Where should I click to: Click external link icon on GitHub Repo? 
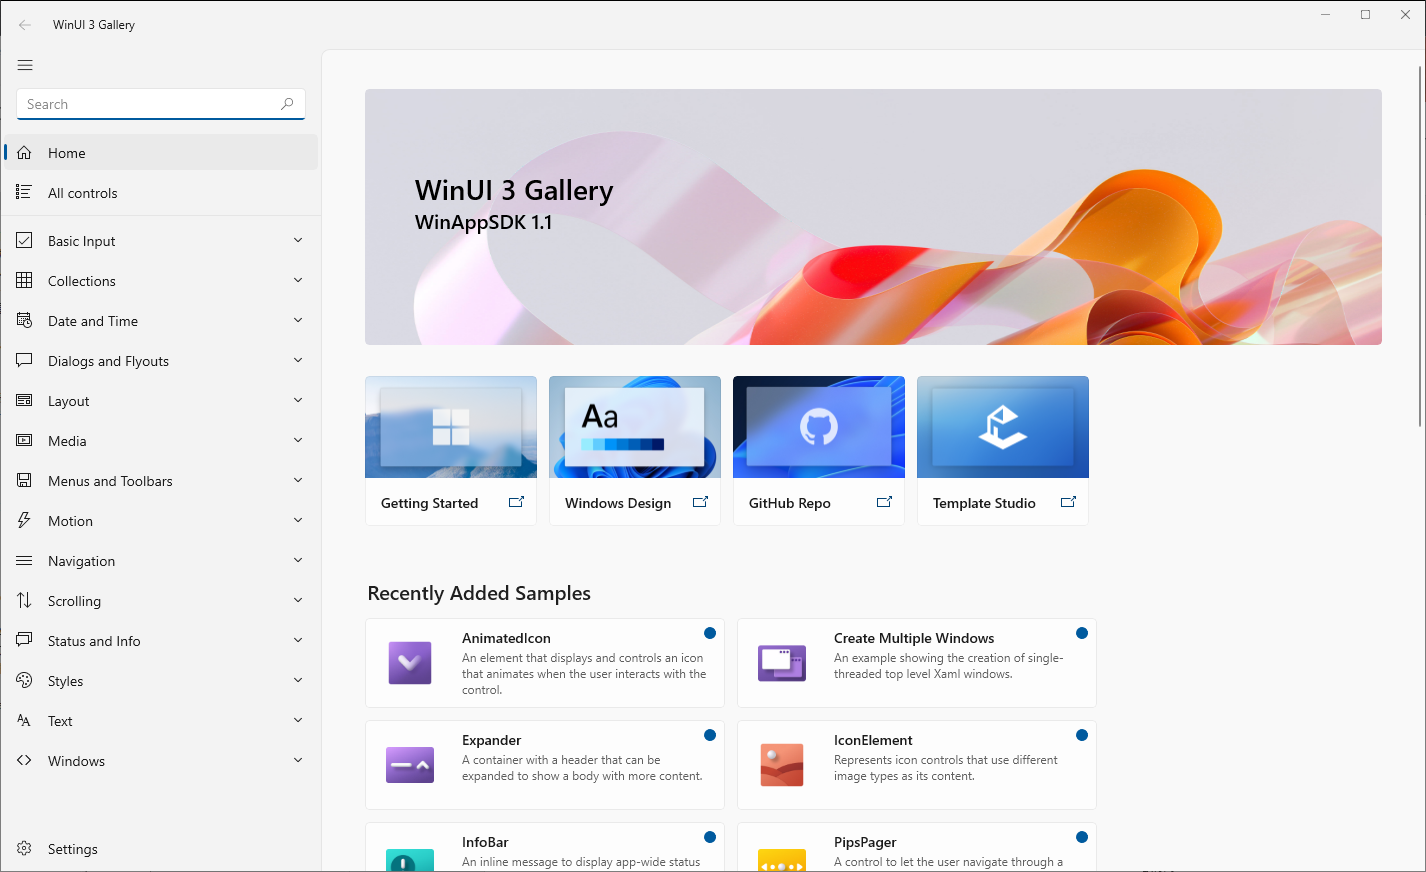(x=884, y=502)
